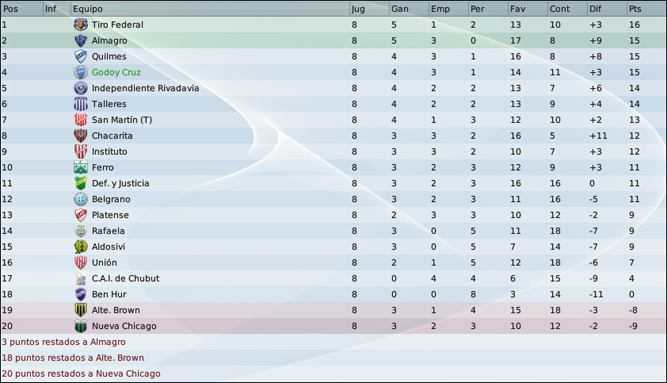Screen dimensions: 667x383
Task: Open the Talleres team link
Action: point(109,104)
